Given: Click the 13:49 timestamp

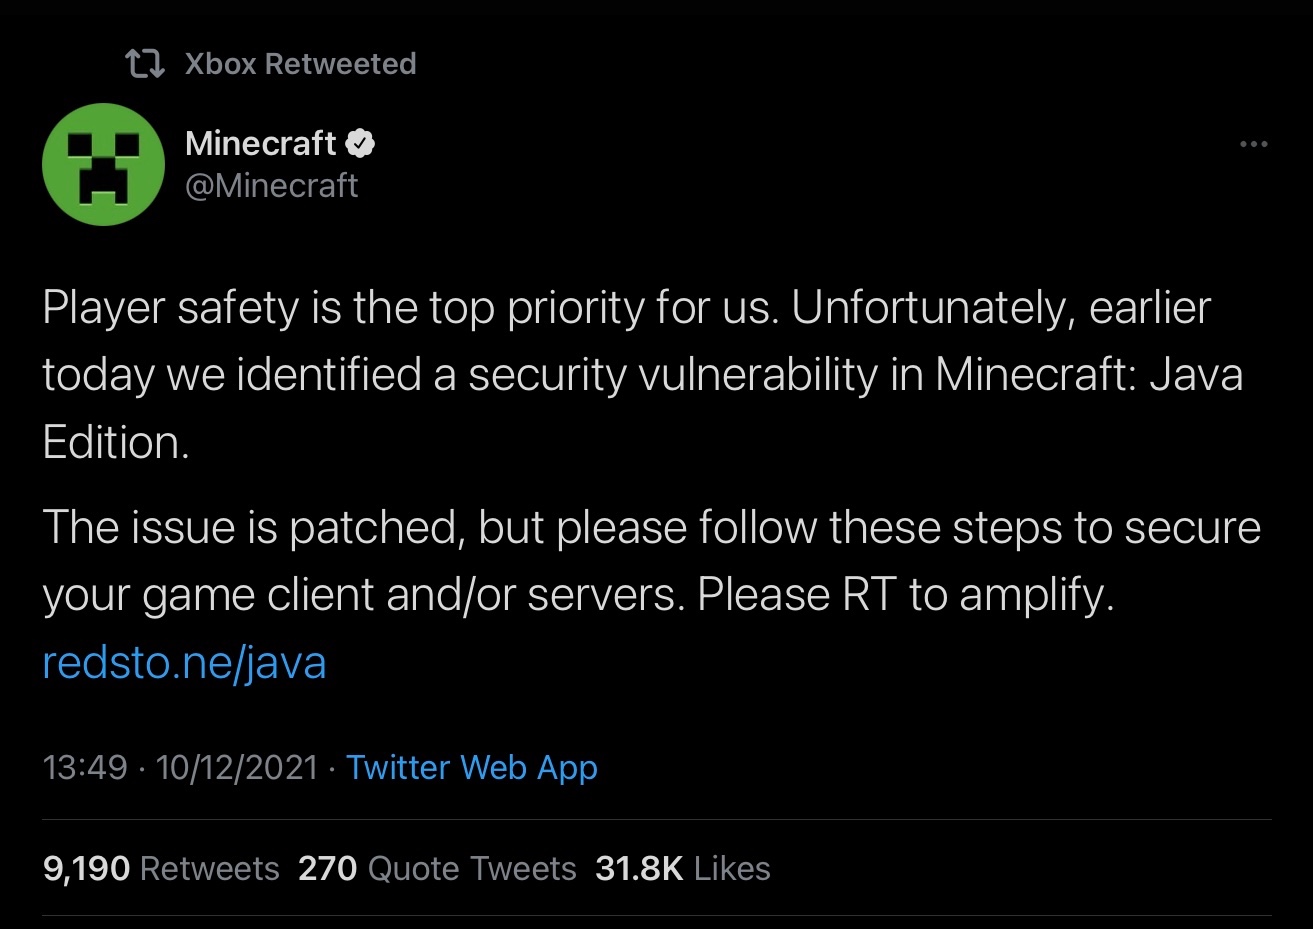Looking at the screenshot, I should [85, 767].
